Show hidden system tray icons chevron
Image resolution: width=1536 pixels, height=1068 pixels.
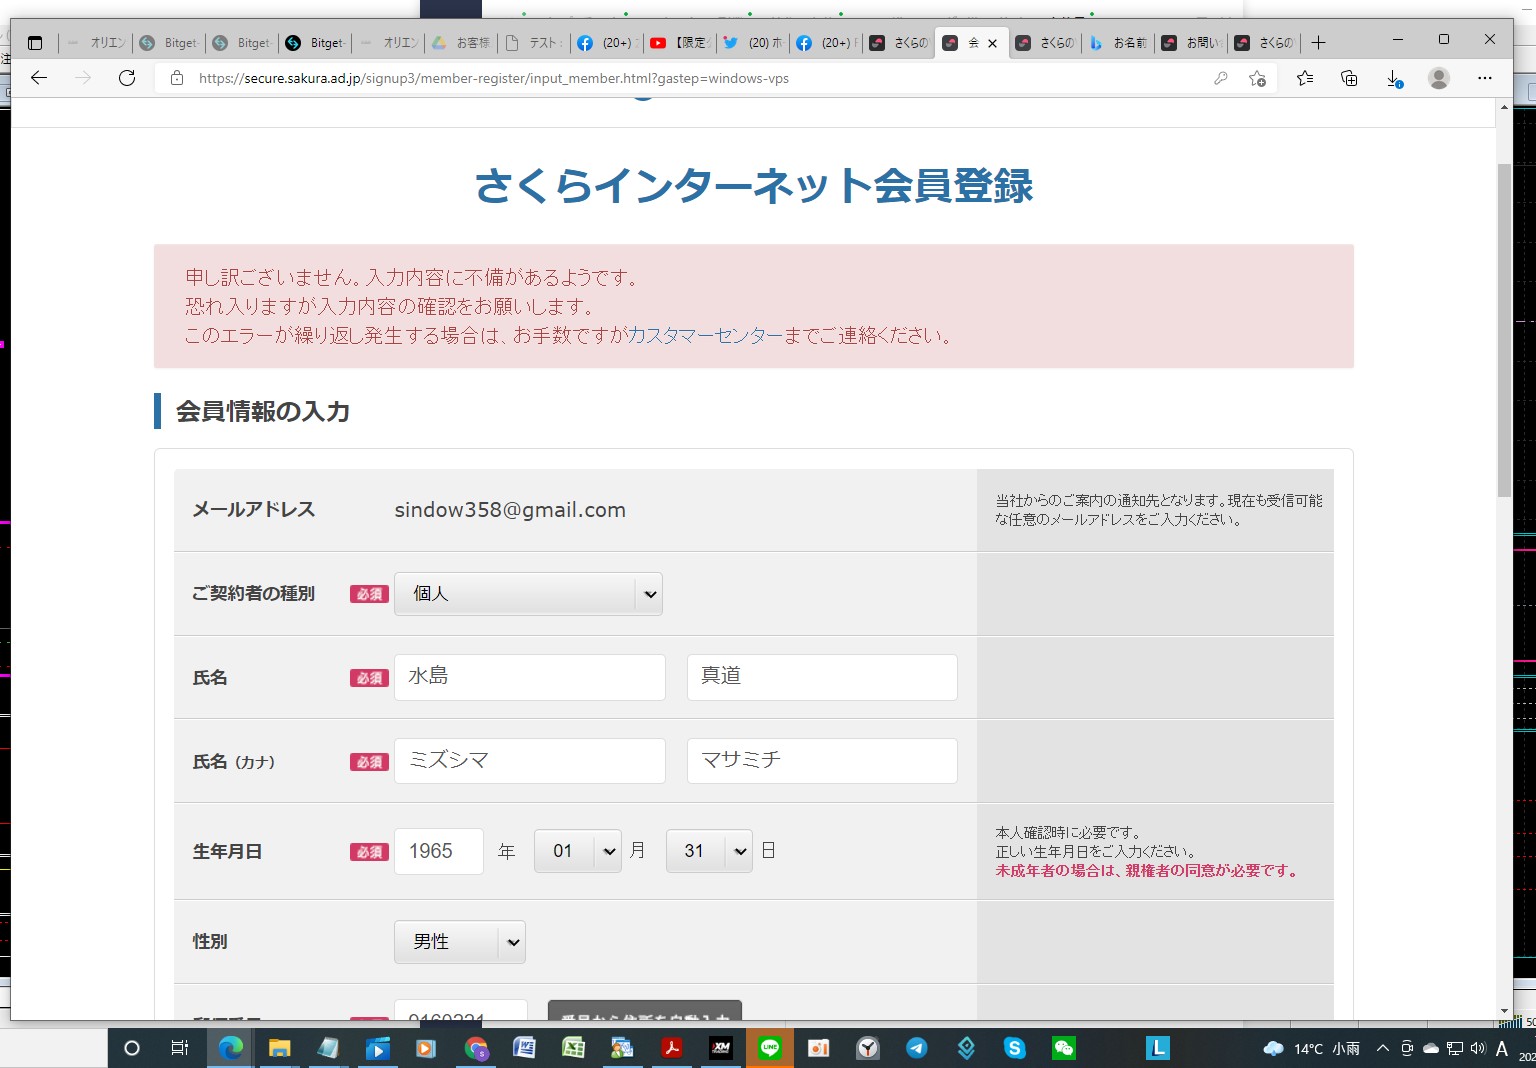point(1383,1048)
